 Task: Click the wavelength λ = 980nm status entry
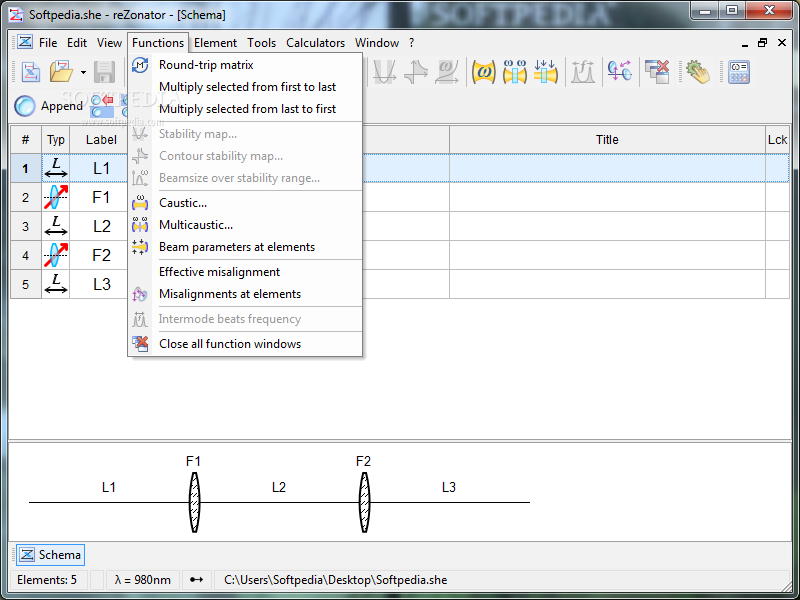click(142, 580)
